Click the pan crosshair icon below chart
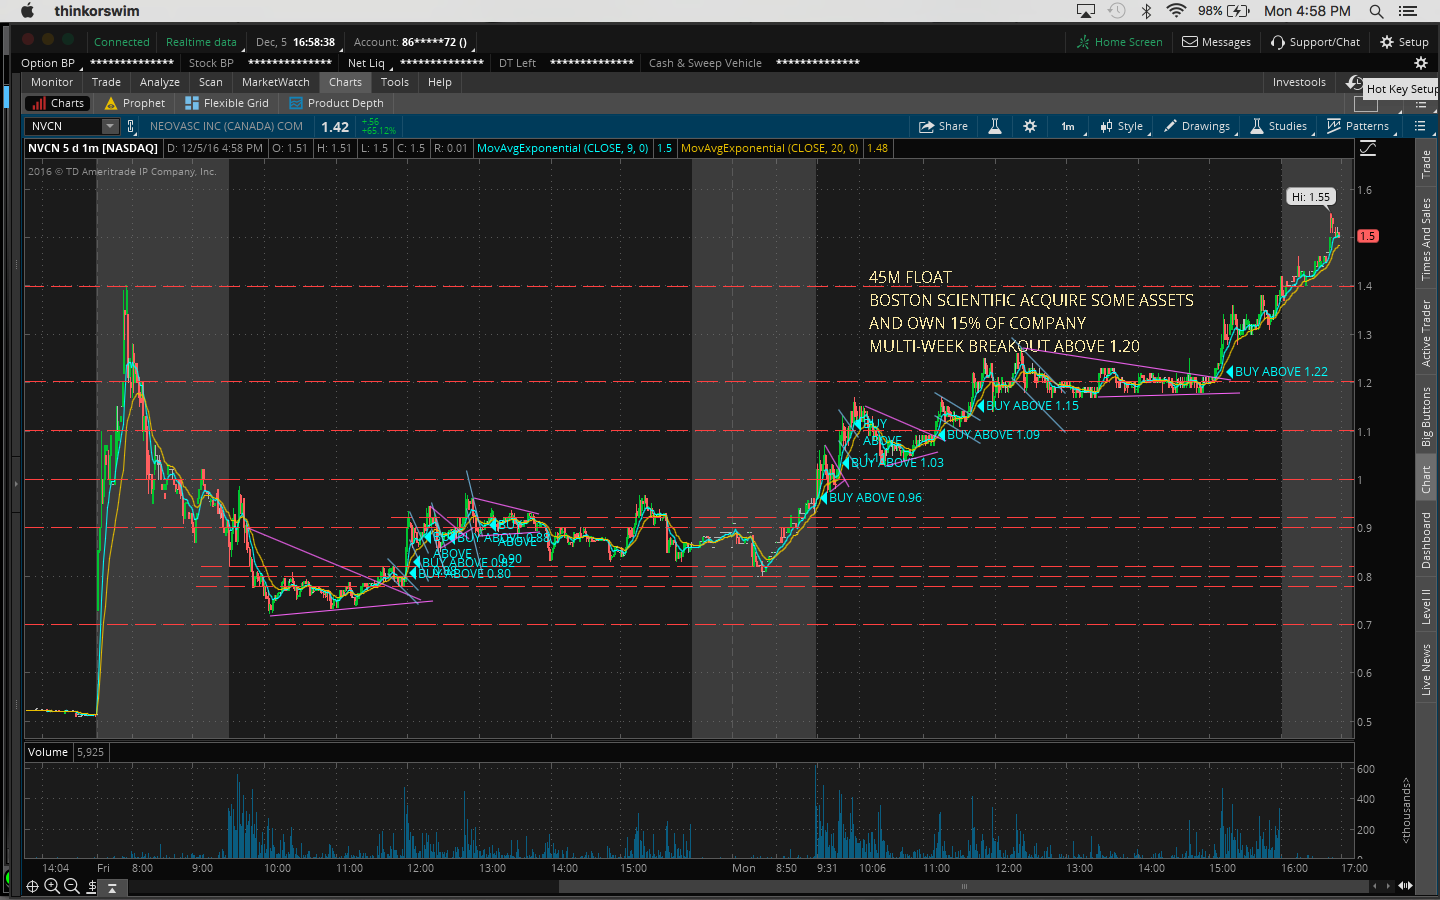This screenshot has width=1440, height=900. tap(33, 886)
